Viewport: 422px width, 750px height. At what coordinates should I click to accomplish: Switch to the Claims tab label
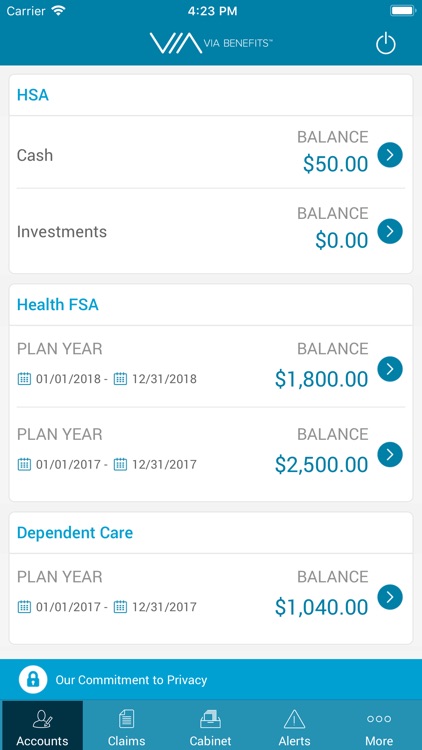[x=126, y=741]
